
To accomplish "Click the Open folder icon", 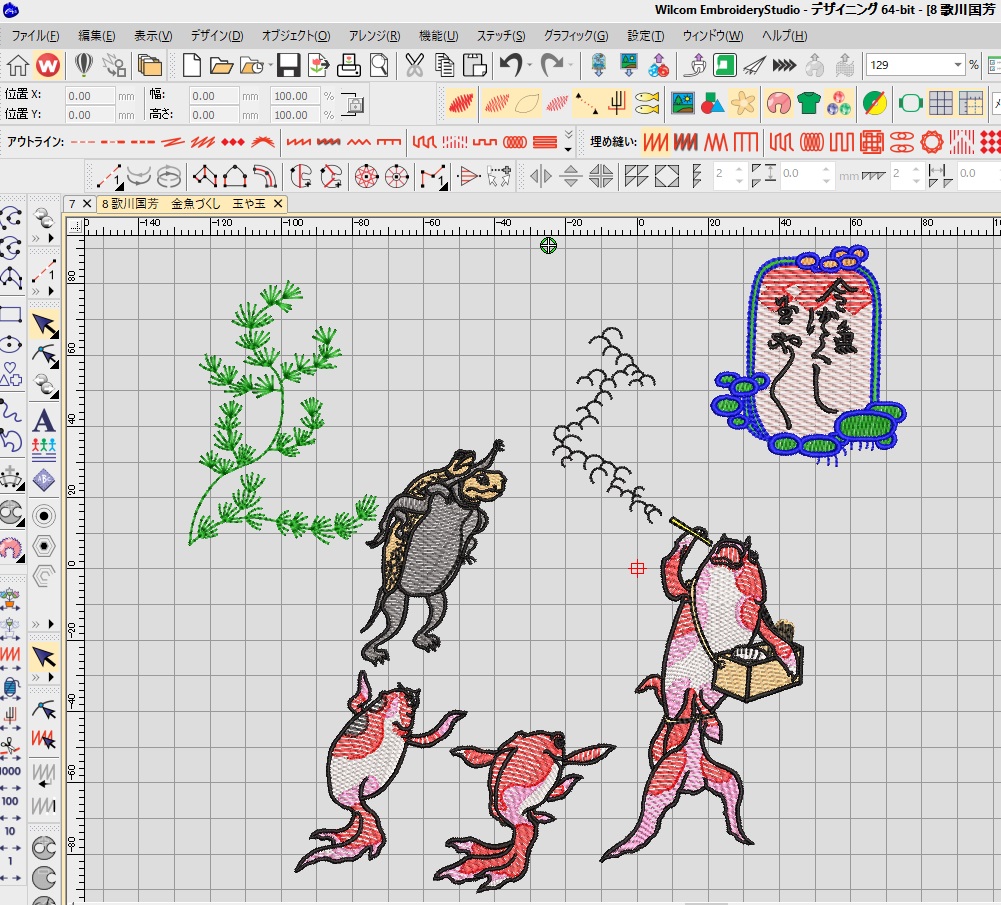I will 221,65.
